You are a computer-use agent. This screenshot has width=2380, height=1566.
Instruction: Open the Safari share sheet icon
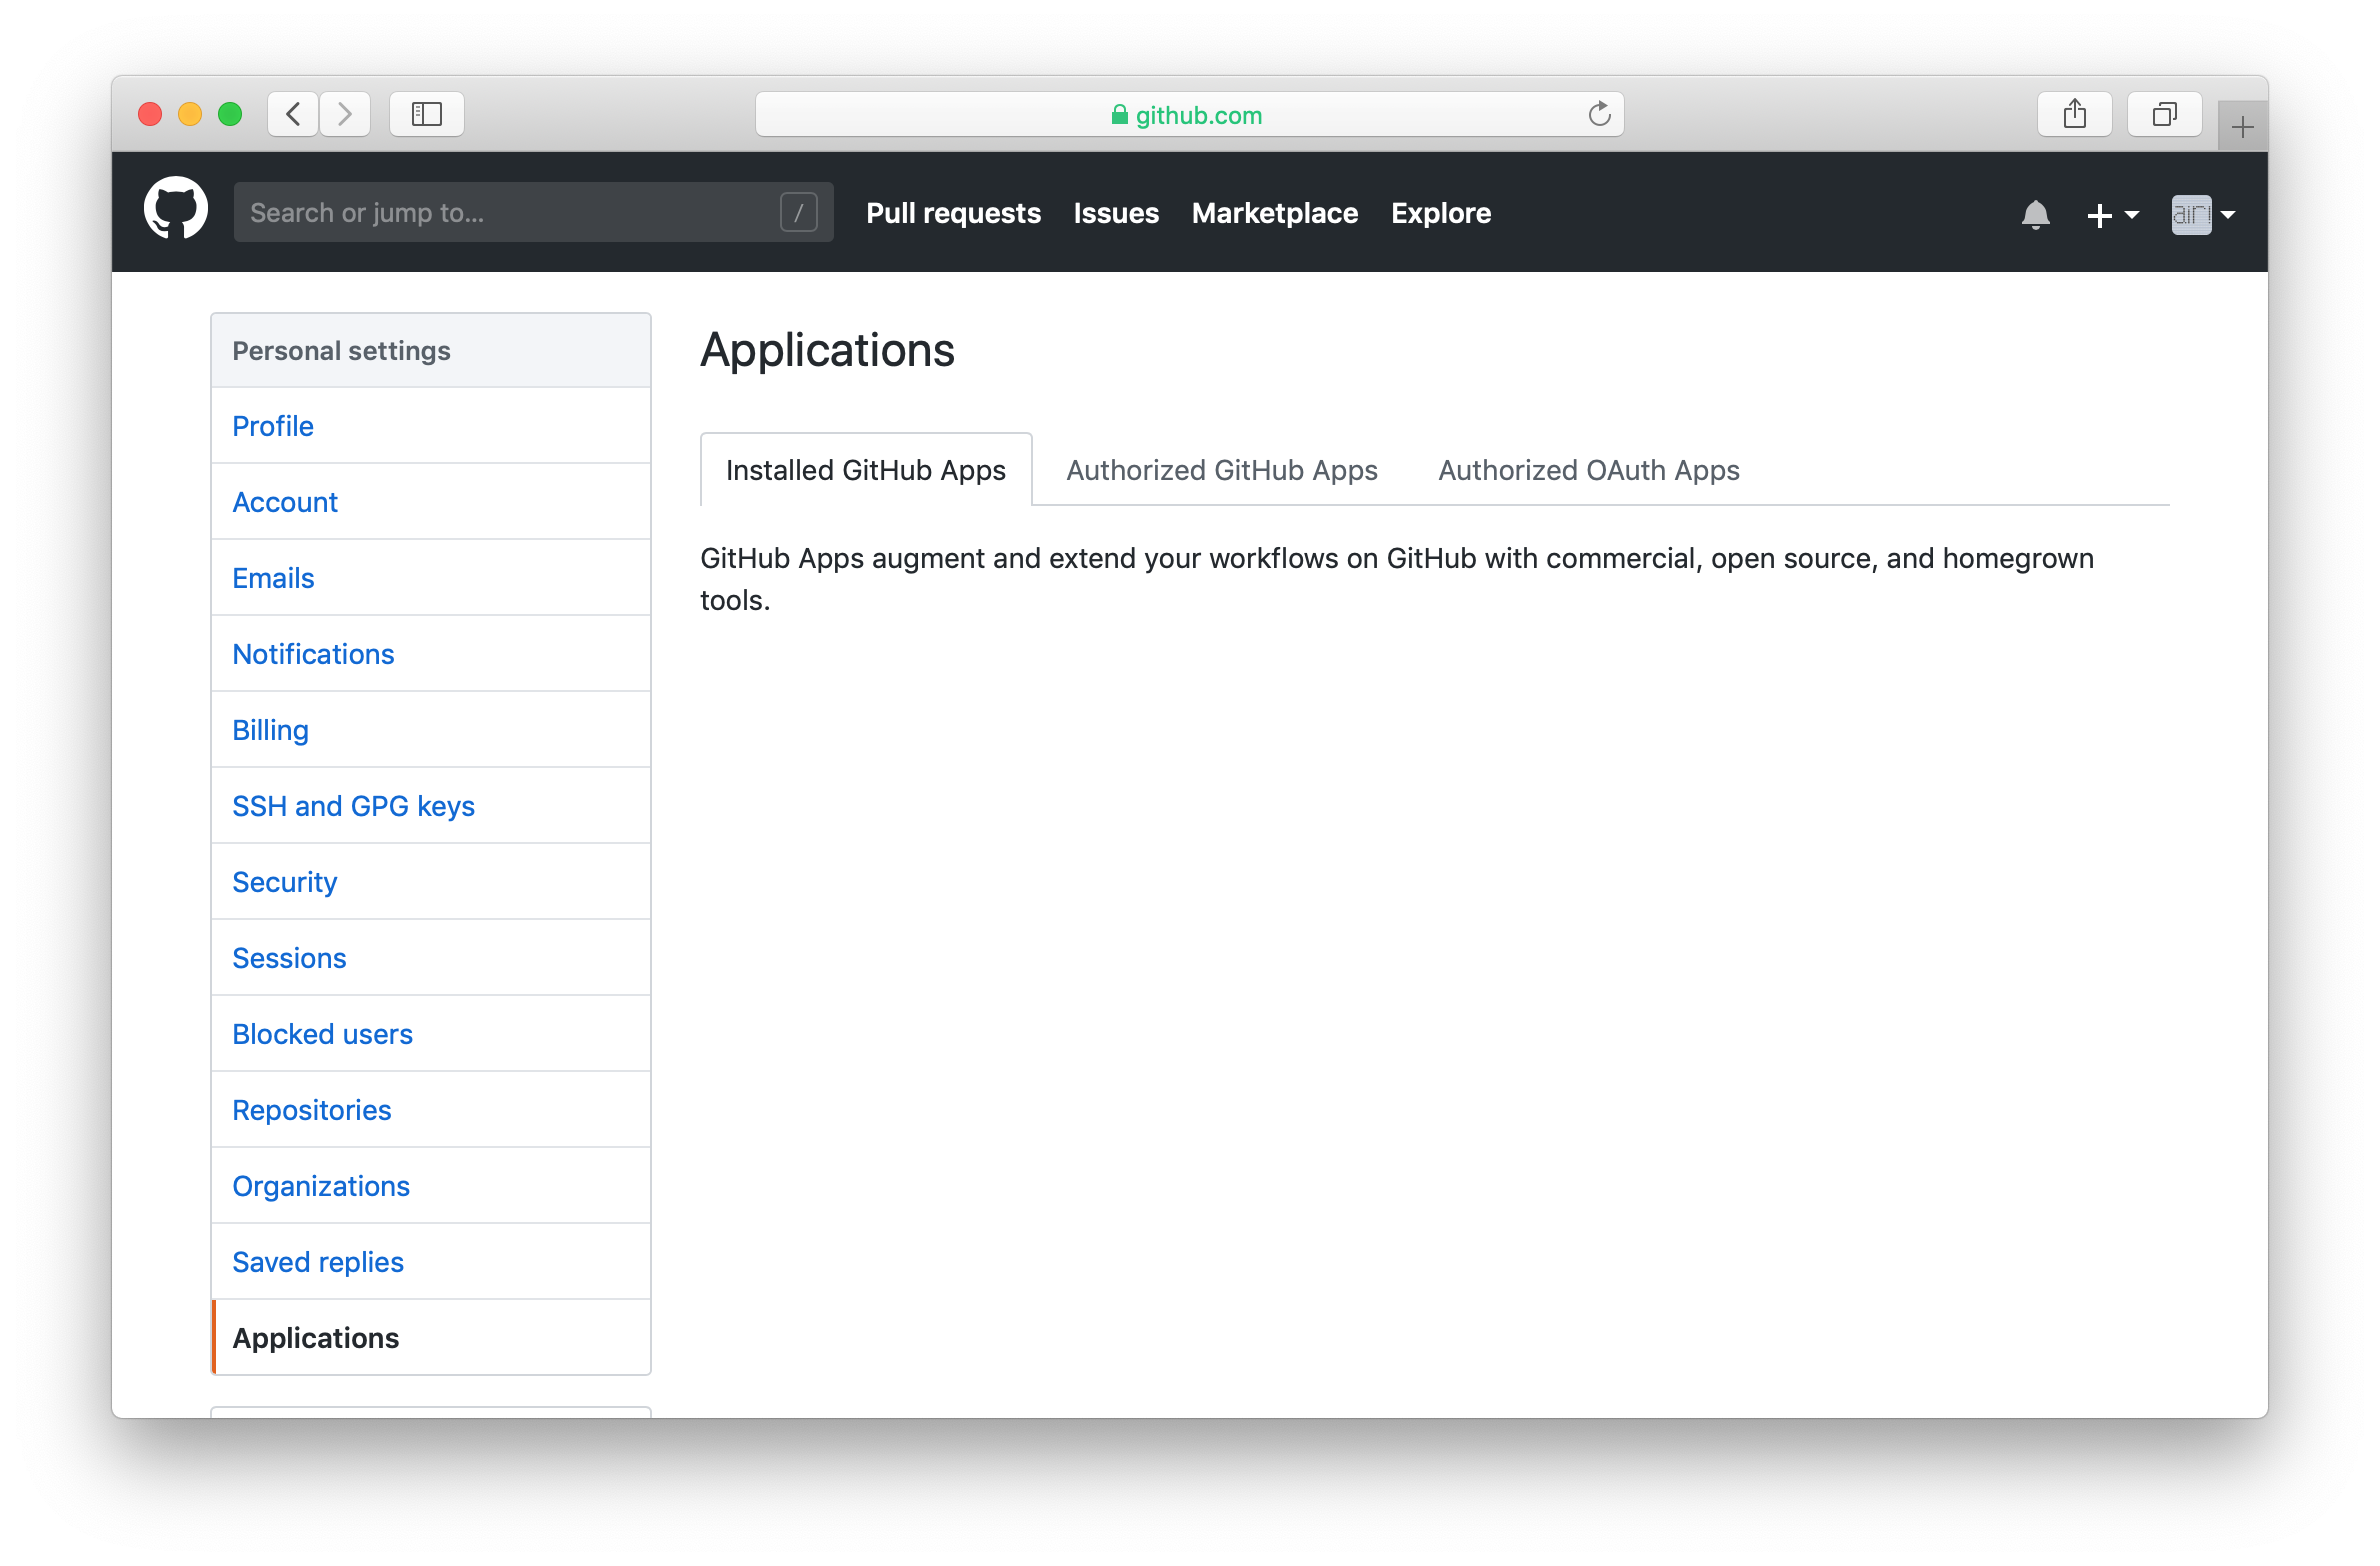pyautogui.click(x=2074, y=114)
